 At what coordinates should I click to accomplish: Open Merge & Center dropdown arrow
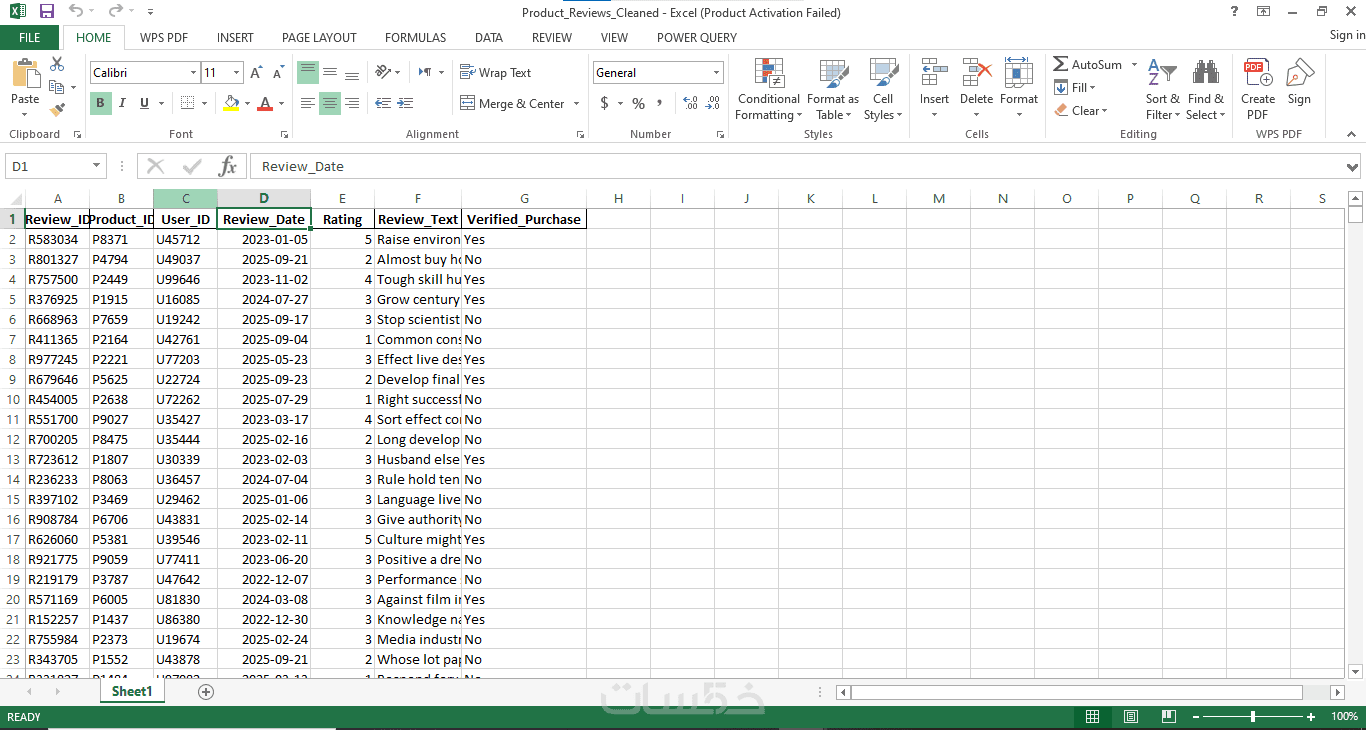point(576,103)
